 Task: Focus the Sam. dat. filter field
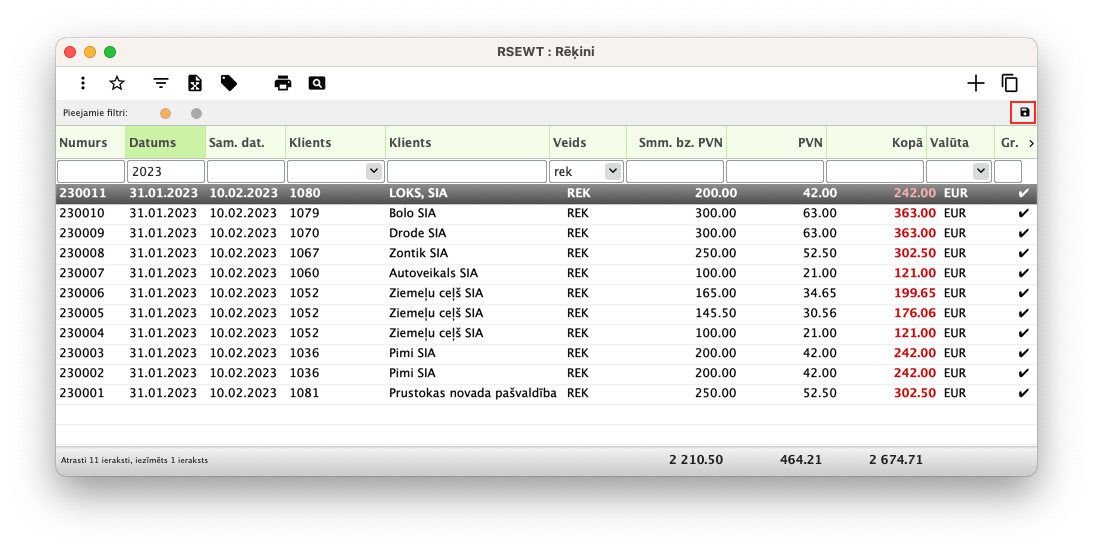[246, 171]
